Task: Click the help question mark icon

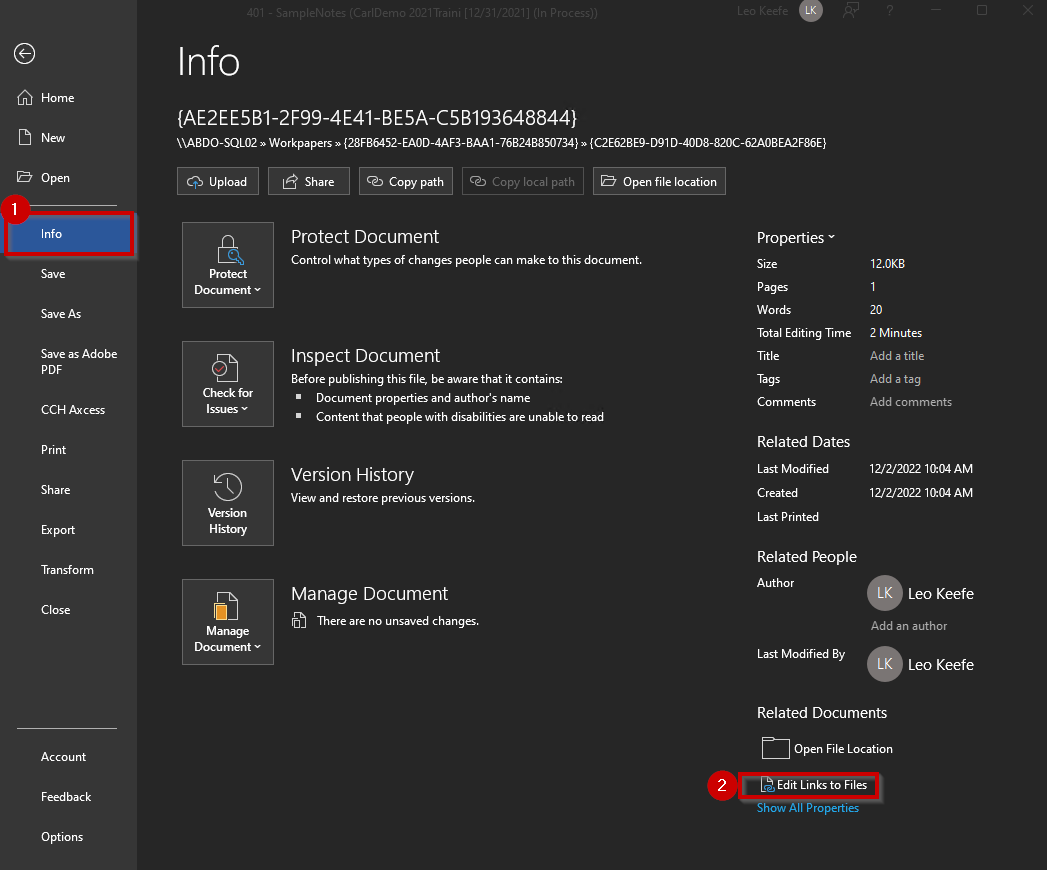Action: pyautogui.click(x=889, y=10)
